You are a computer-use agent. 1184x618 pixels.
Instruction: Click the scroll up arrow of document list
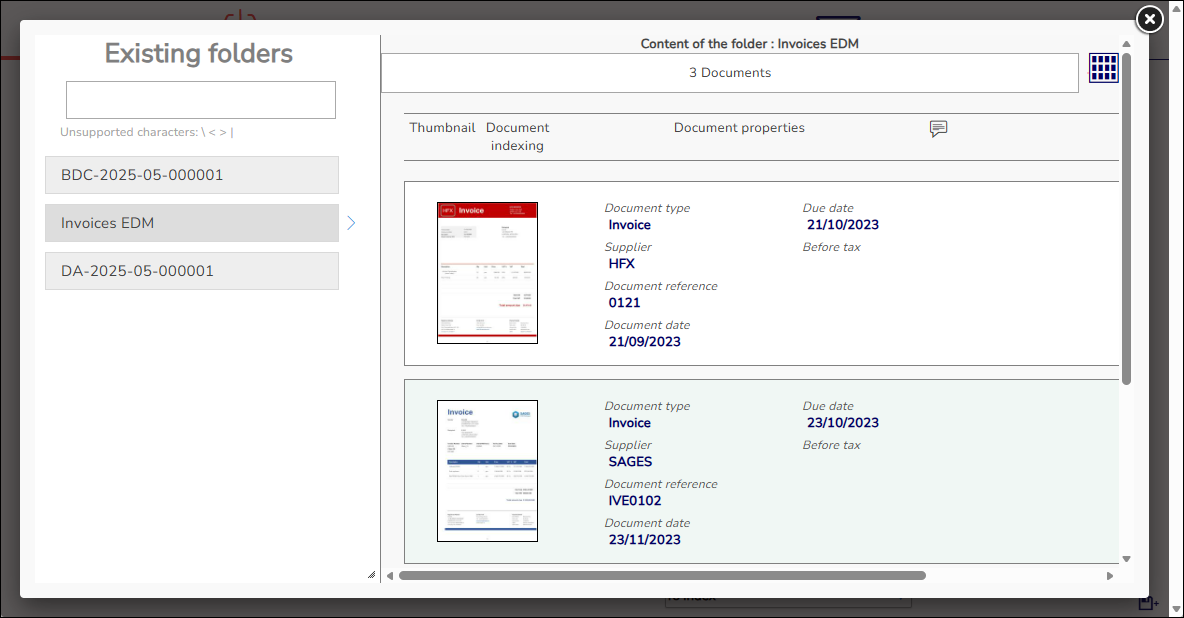click(1126, 44)
